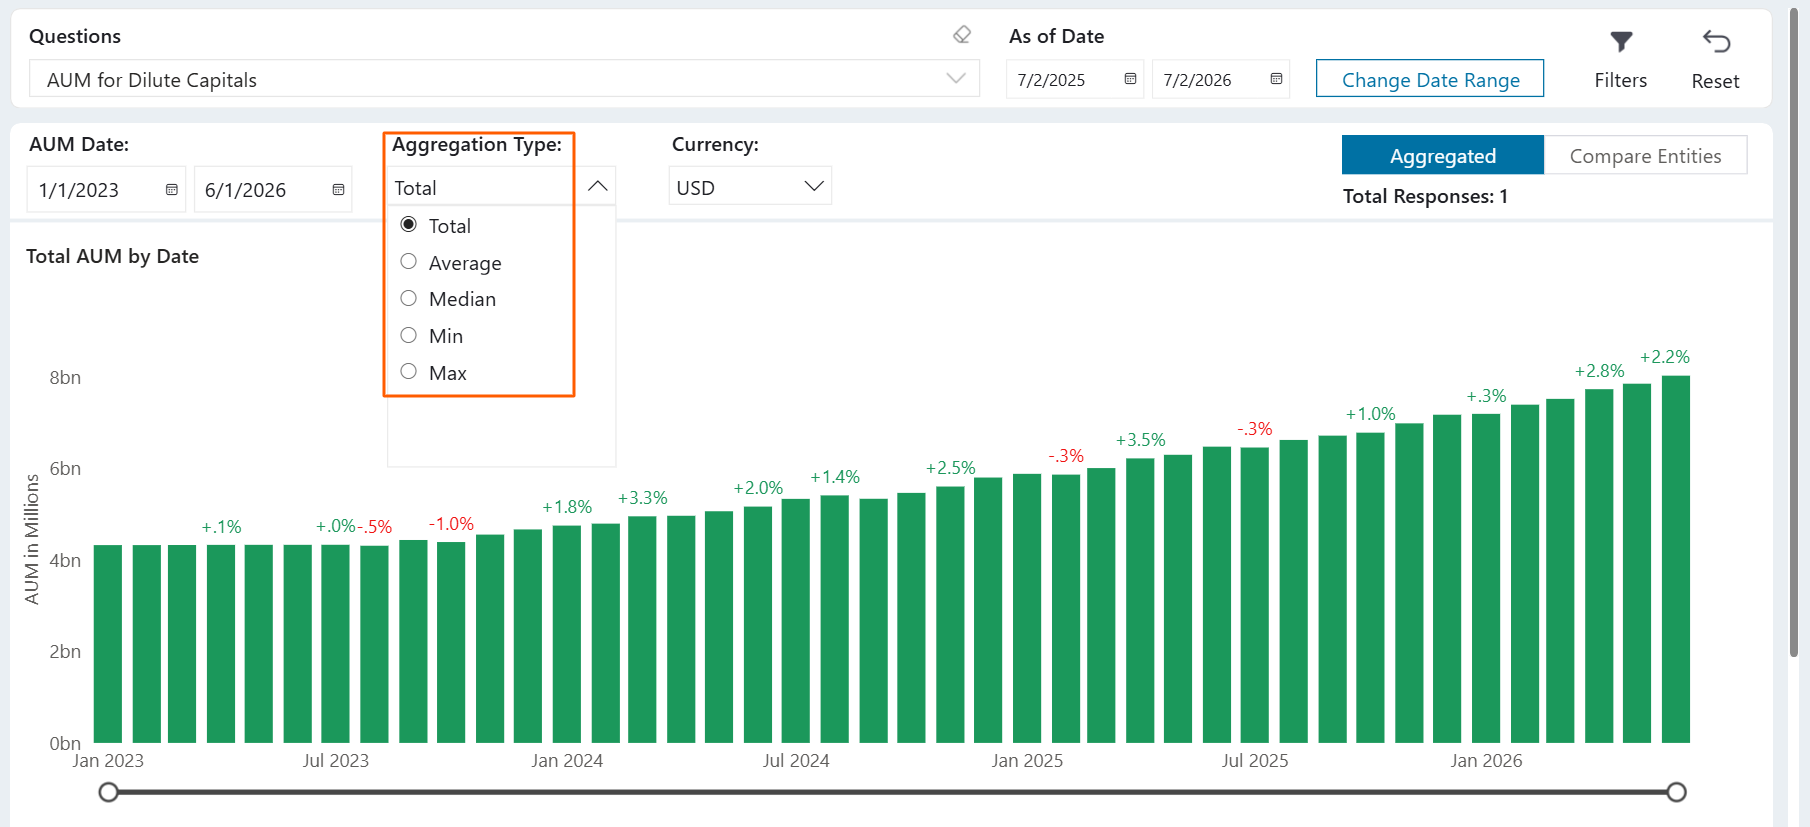1810x827 pixels.
Task: Open calendar picker for As of Date 7/2/2025
Action: point(1130,79)
